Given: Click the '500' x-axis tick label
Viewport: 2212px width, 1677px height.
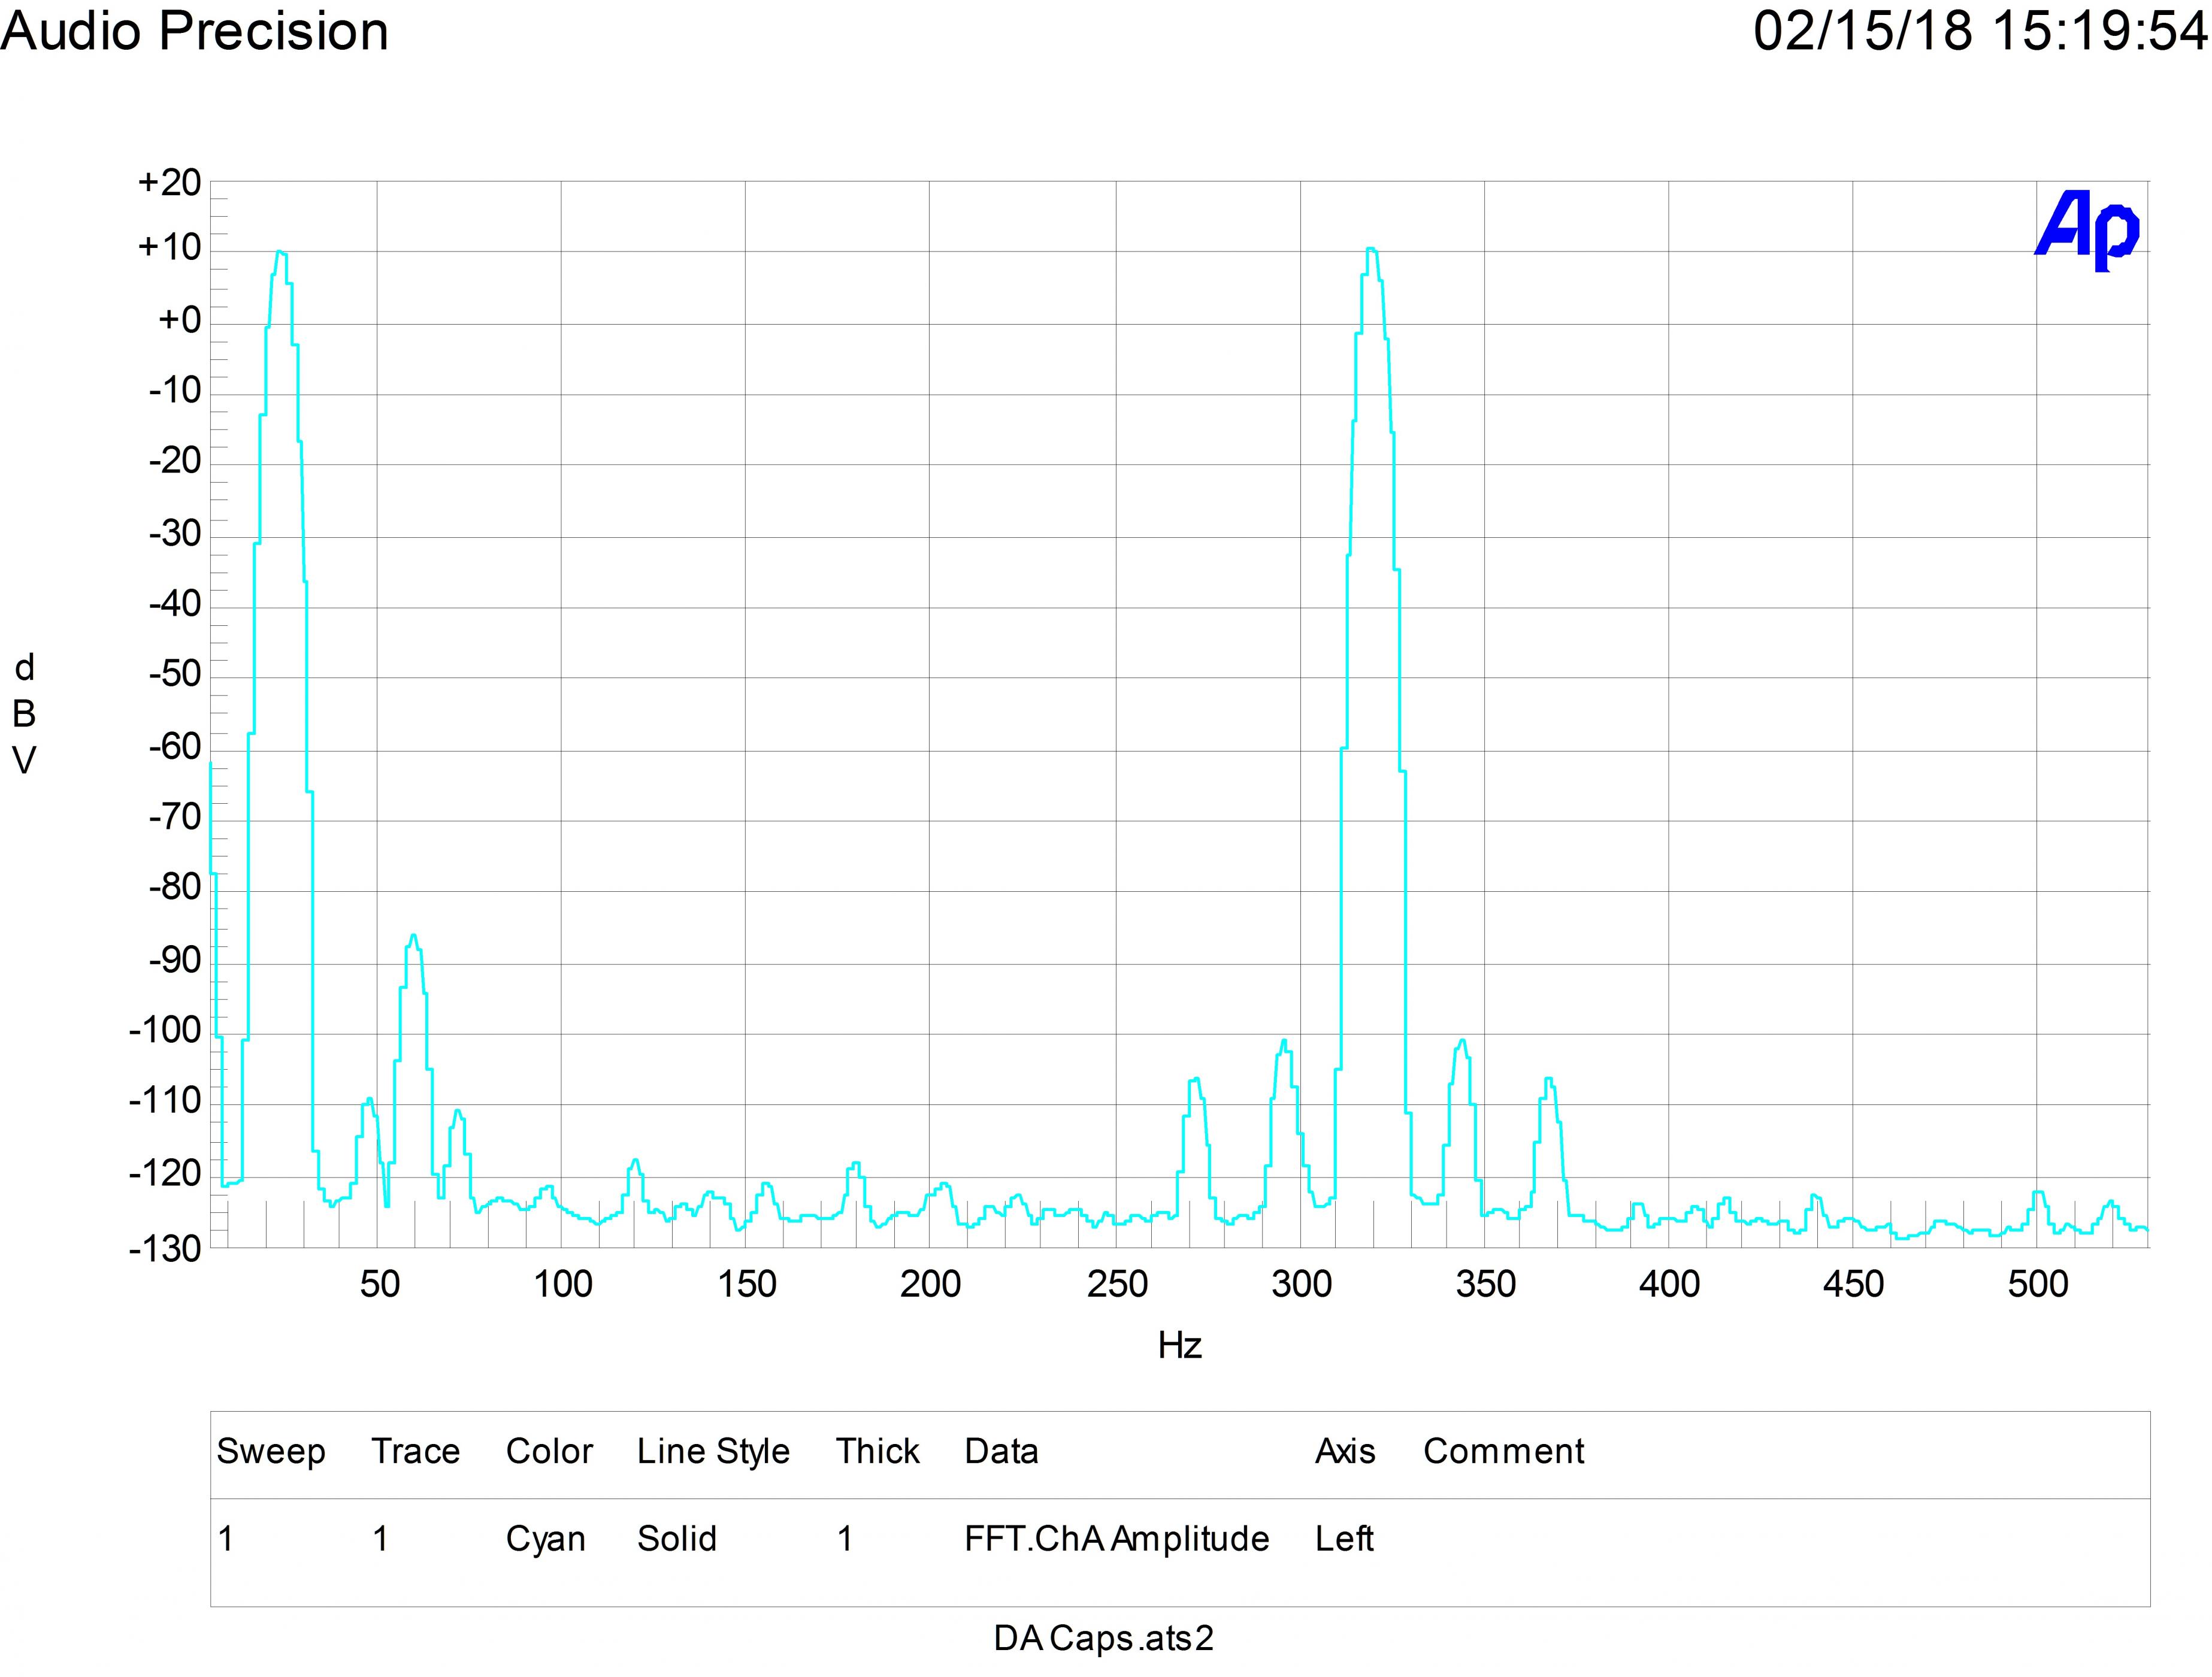Looking at the screenshot, I should pos(2037,1284).
